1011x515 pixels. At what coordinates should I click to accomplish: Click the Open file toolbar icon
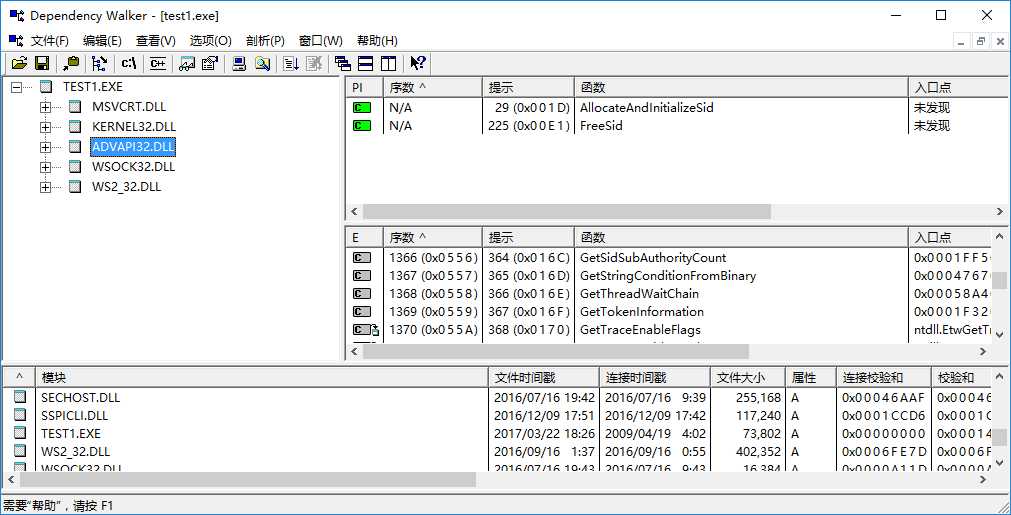coord(19,63)
